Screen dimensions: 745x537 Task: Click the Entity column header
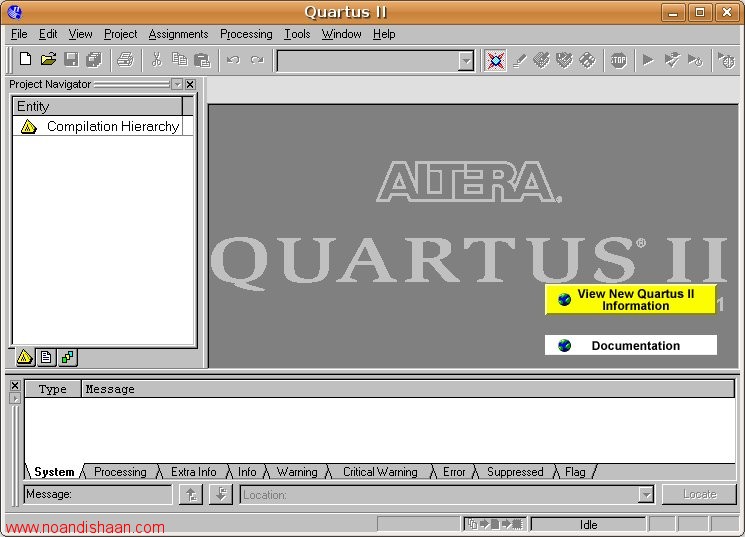[97, 106]
